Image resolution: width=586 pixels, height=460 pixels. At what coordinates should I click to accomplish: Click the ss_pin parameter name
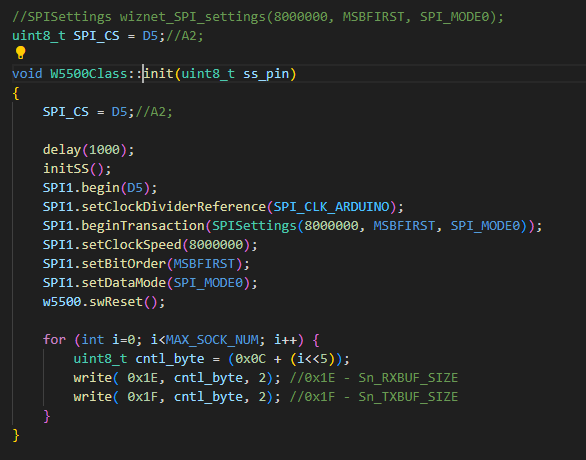(266, 74)
